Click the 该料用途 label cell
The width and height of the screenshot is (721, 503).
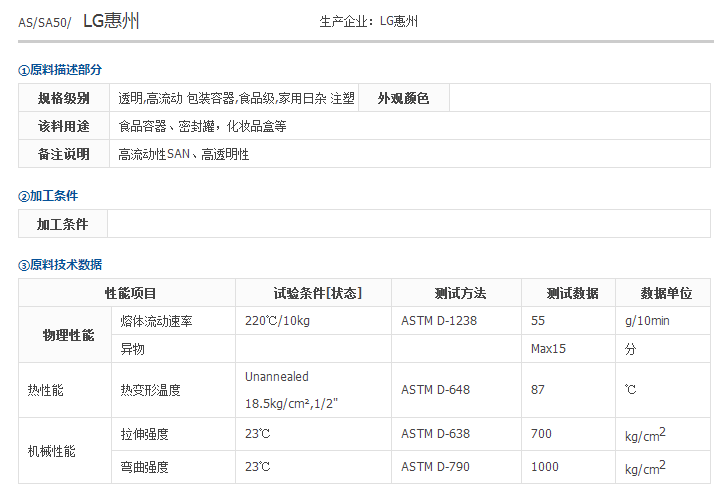tap(64, 126)
